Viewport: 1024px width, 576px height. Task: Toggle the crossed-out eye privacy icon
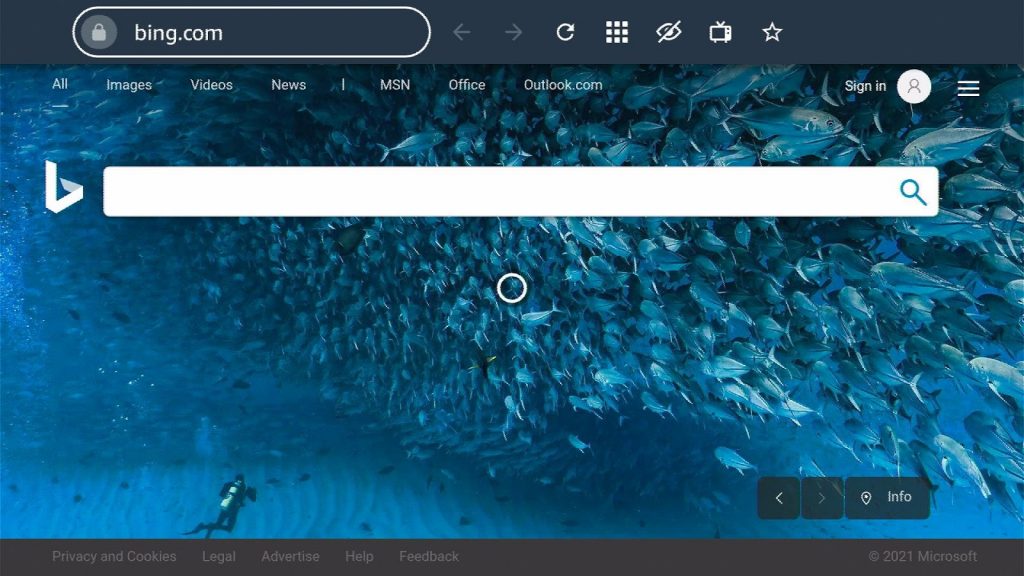click(x=669, y=32)
